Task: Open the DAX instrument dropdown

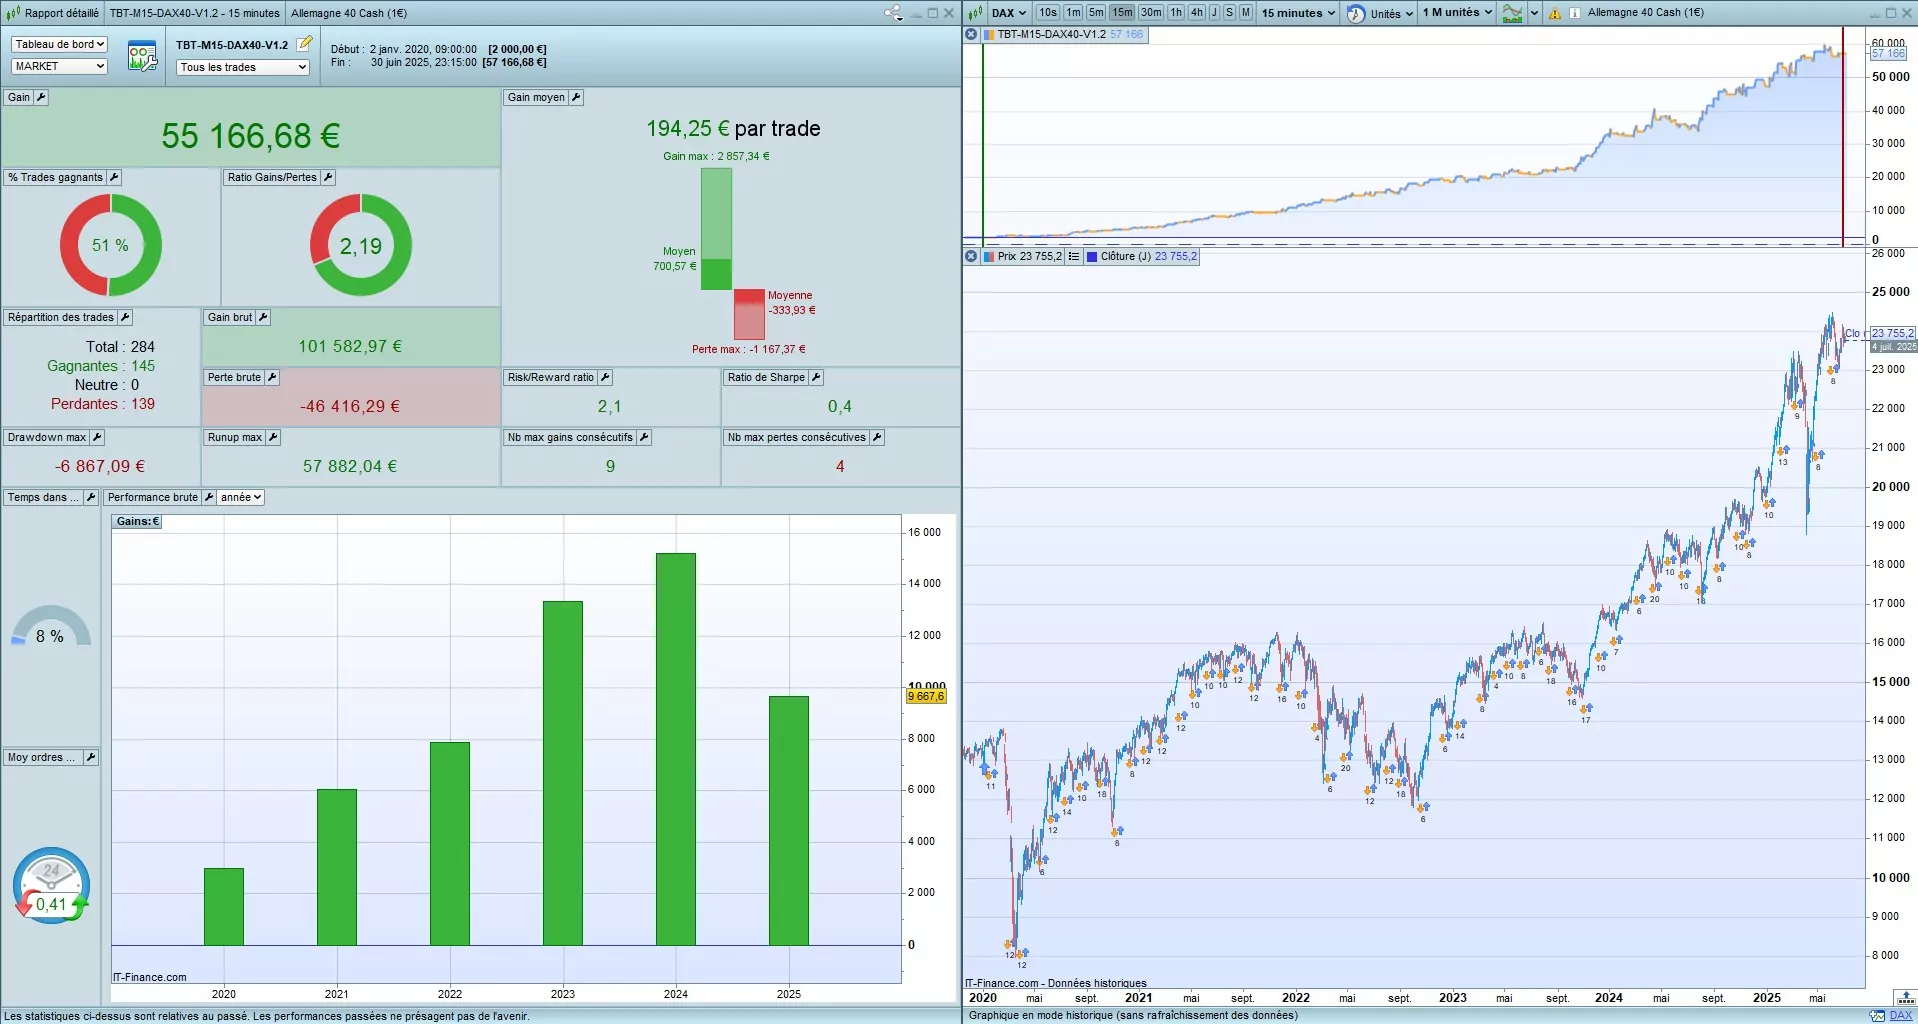Action: pos(1009,13)
